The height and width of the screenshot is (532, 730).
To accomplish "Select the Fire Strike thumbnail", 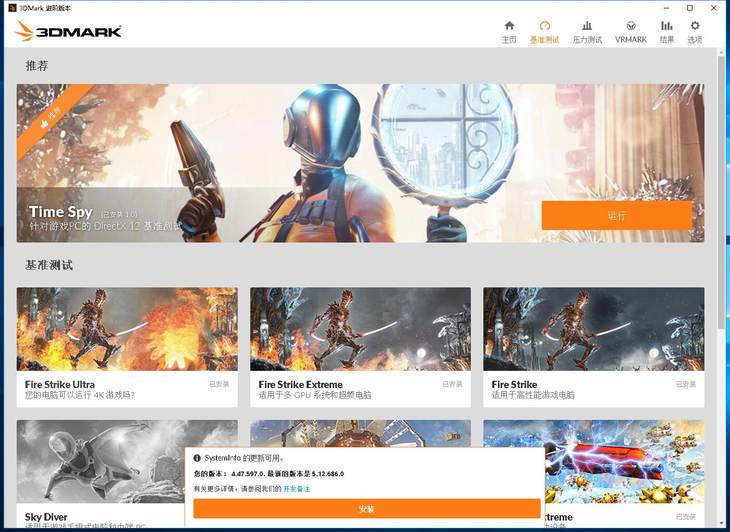I will point(594,329).
